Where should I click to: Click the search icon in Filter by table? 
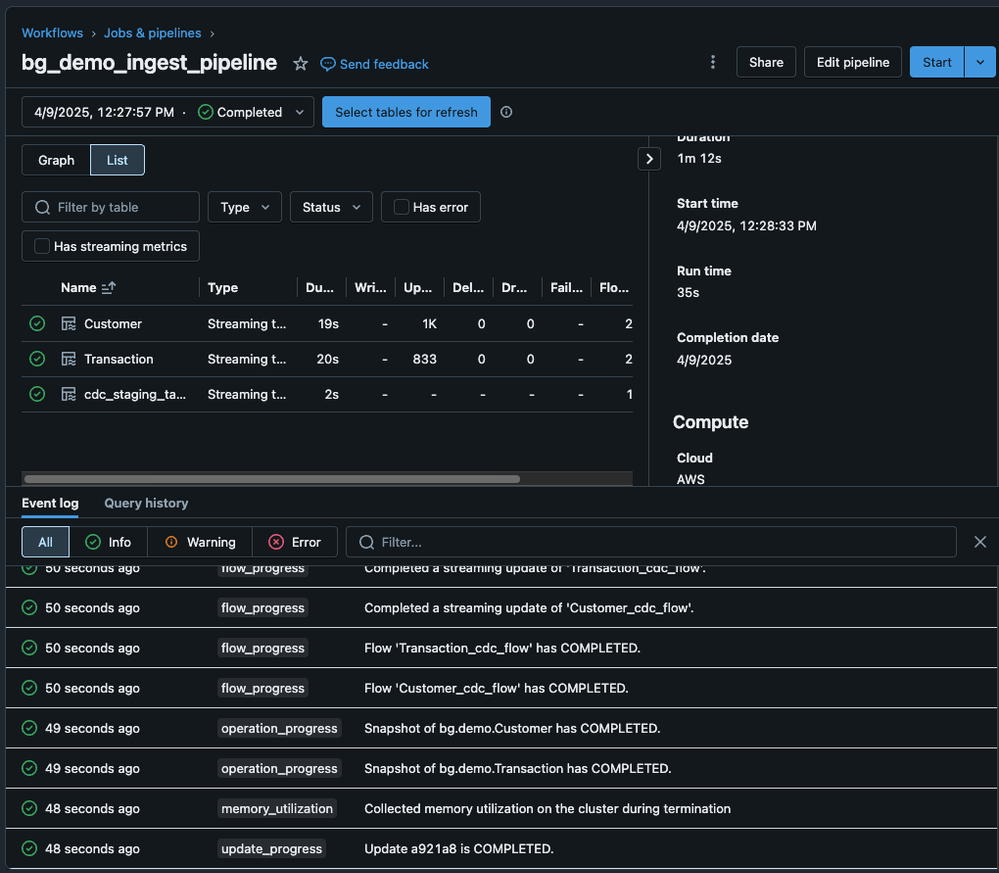click(x=42, y=208)
